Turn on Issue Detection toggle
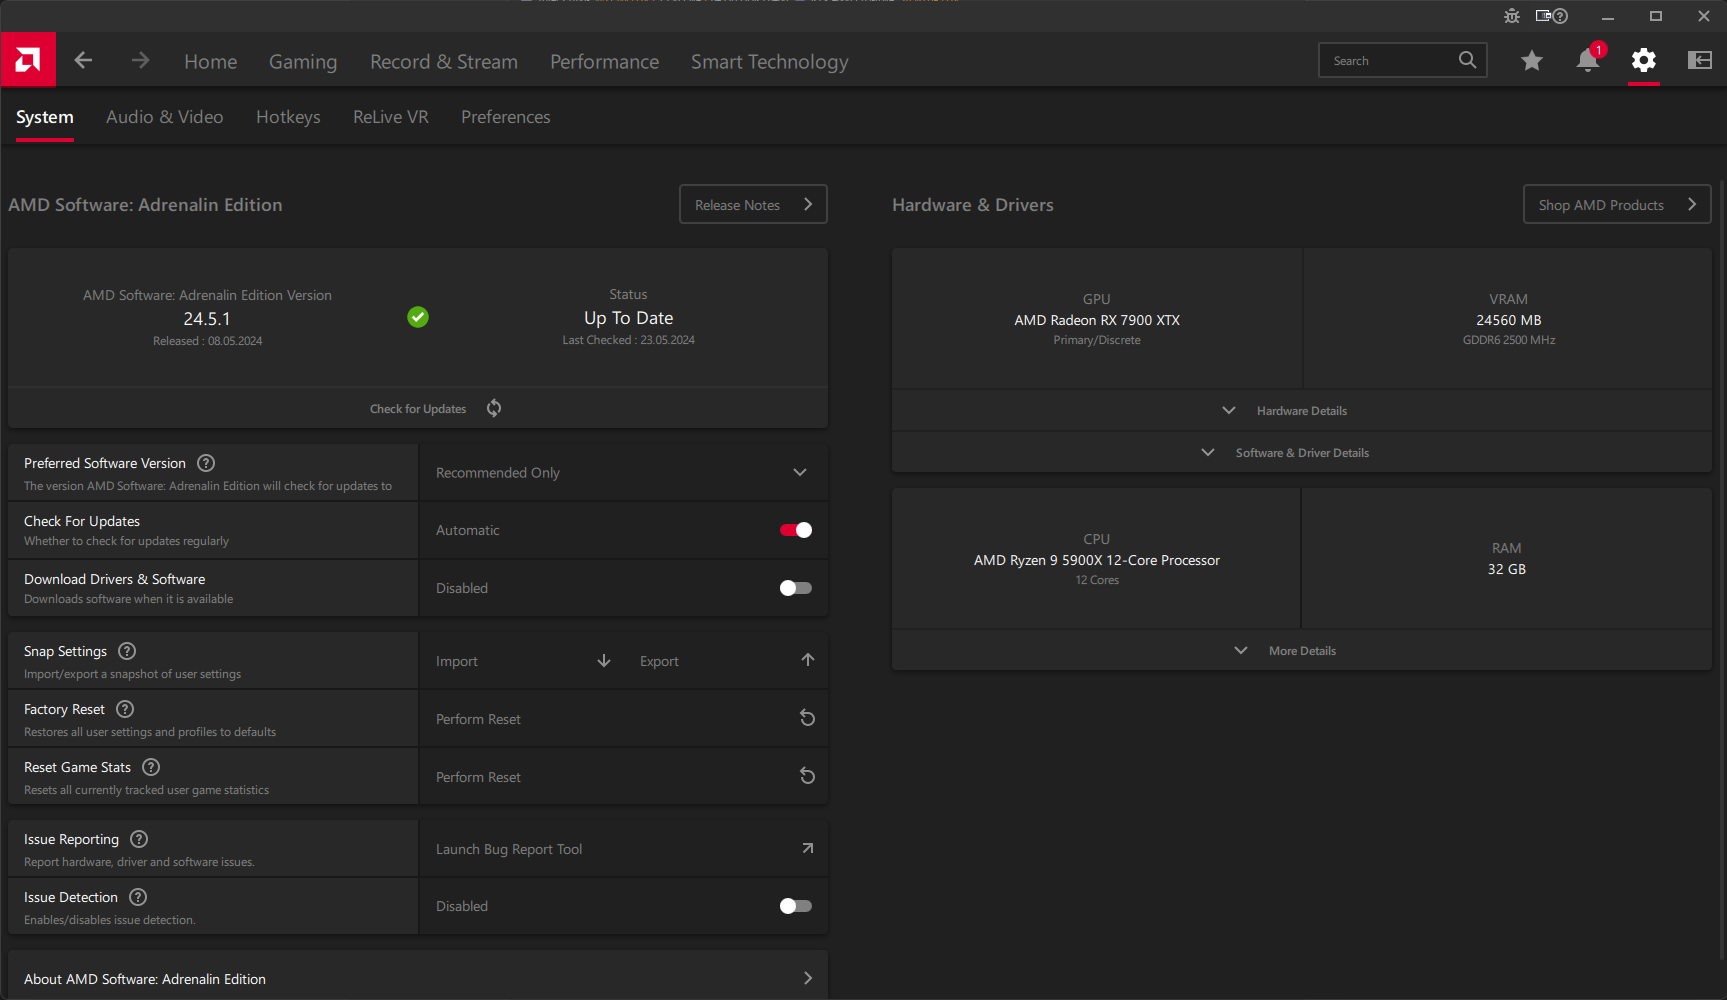Viewport: 1727px width, 1000px height. [796, 906]
